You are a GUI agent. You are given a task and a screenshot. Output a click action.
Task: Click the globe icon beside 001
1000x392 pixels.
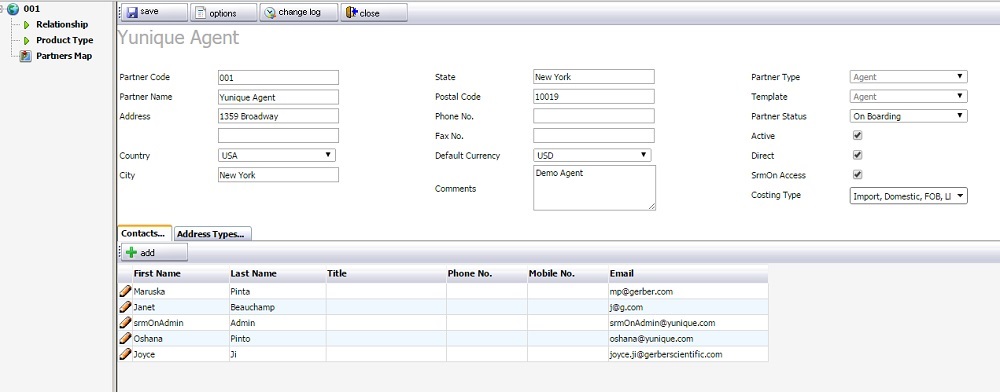(x=13, y=9)
